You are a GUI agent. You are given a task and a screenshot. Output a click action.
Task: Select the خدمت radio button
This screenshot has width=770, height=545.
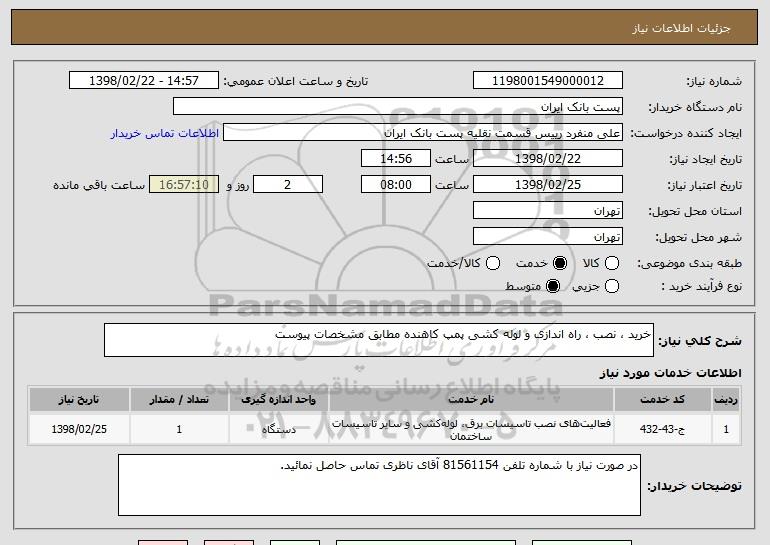559,263
